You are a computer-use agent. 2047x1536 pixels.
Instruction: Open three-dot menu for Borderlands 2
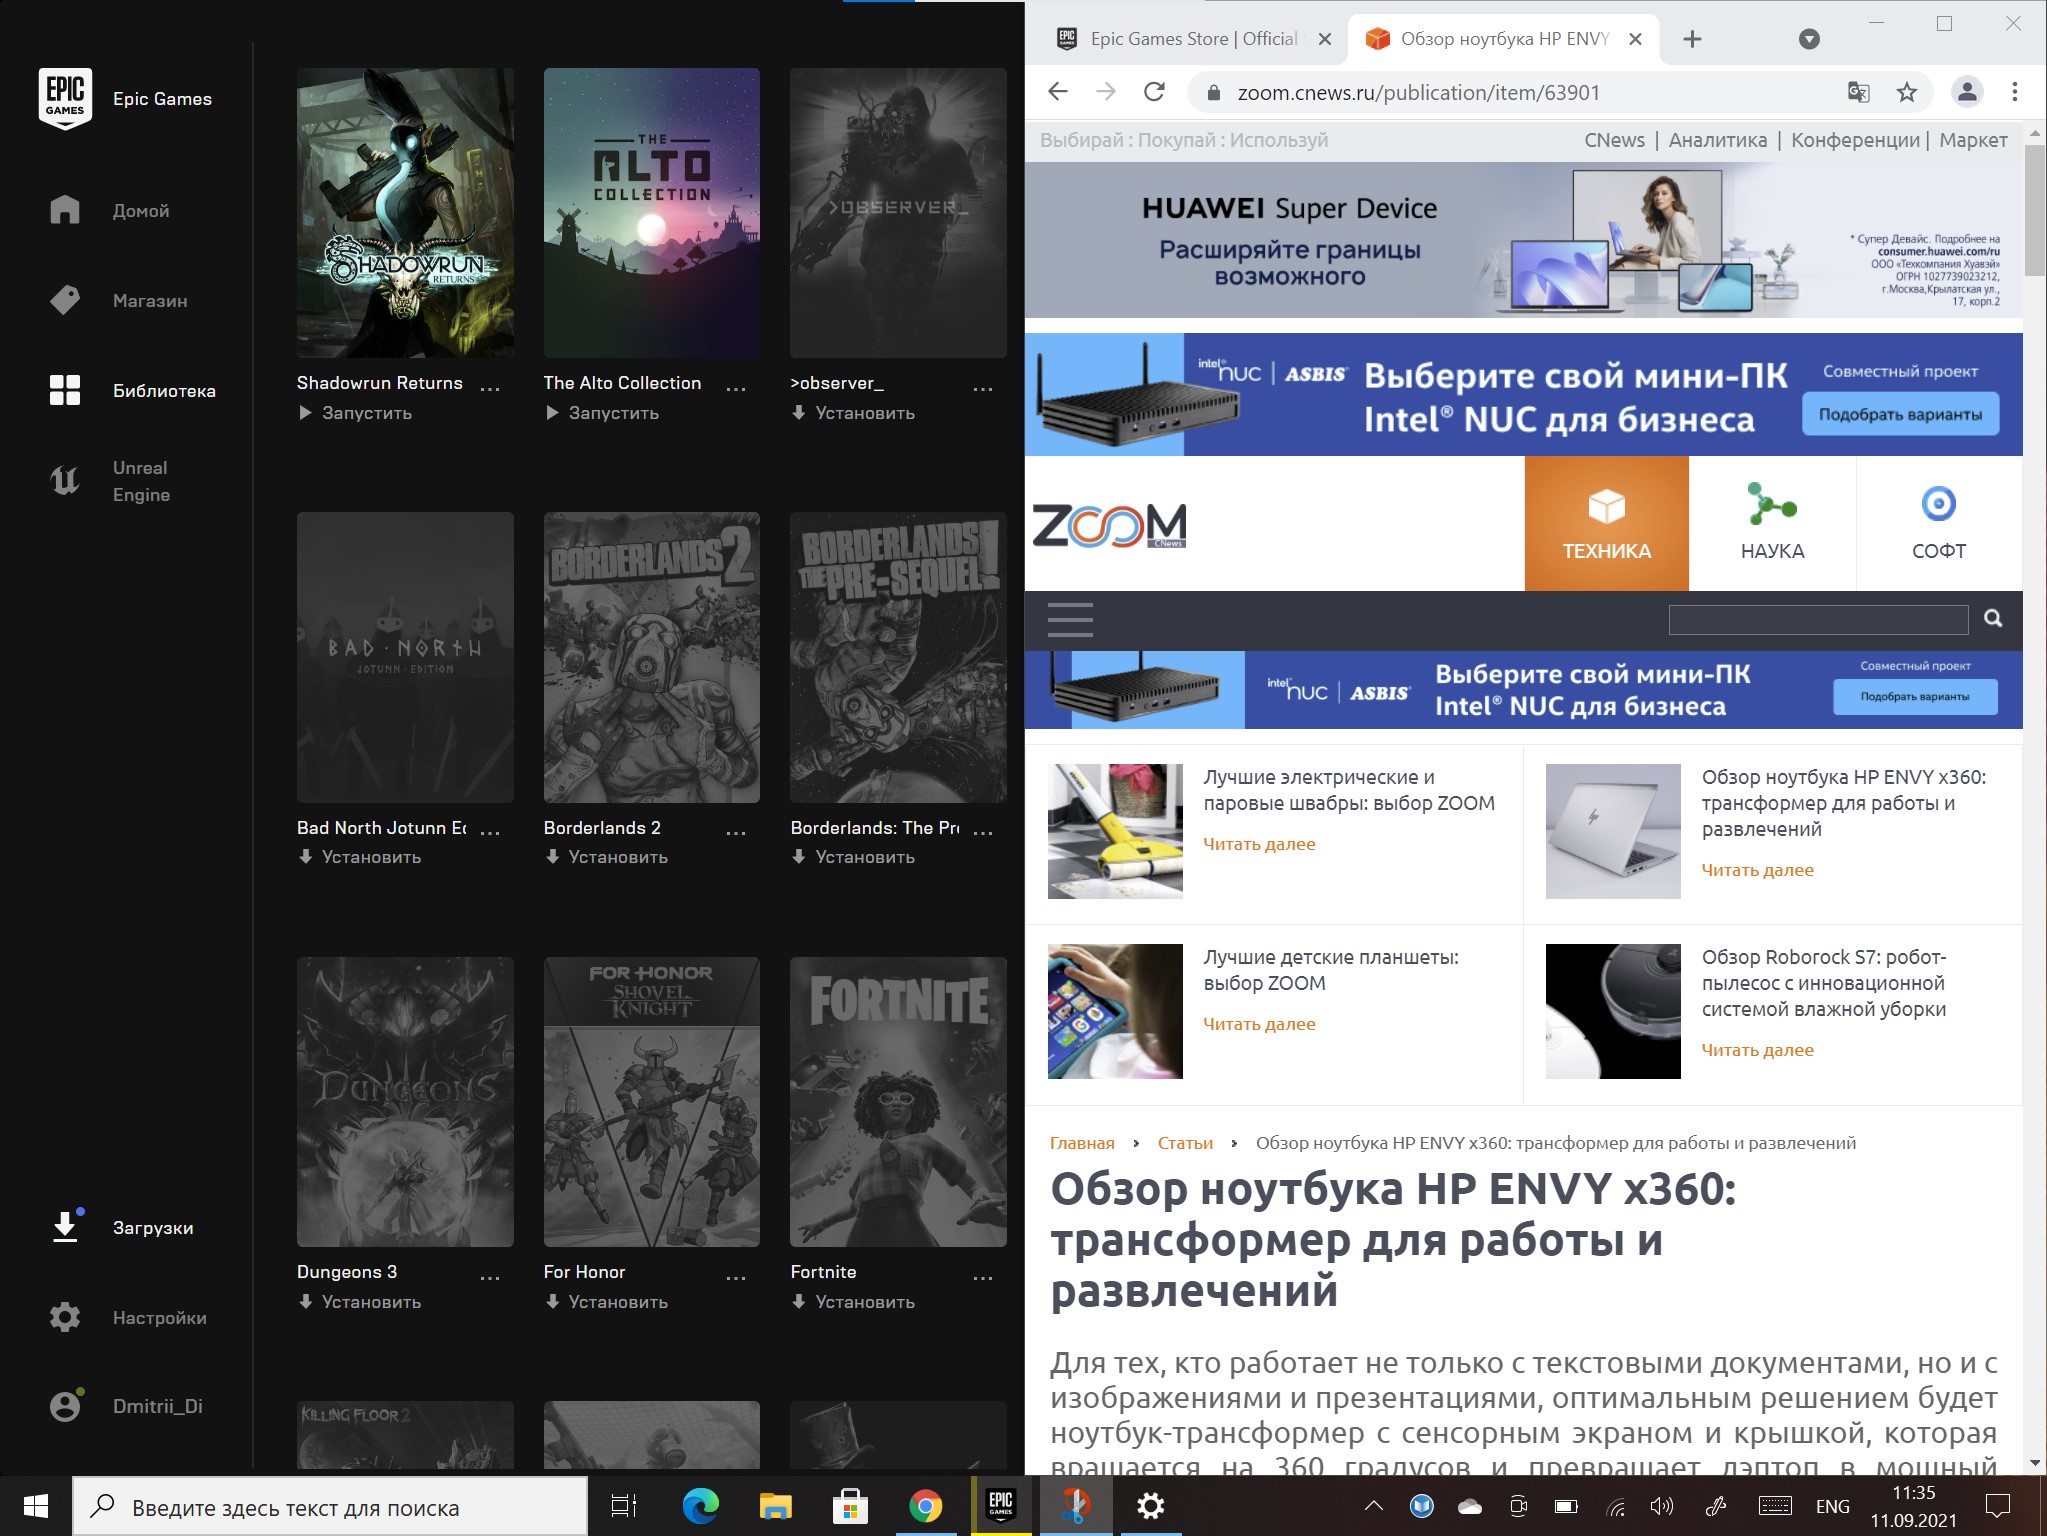(x=736, y=832)
